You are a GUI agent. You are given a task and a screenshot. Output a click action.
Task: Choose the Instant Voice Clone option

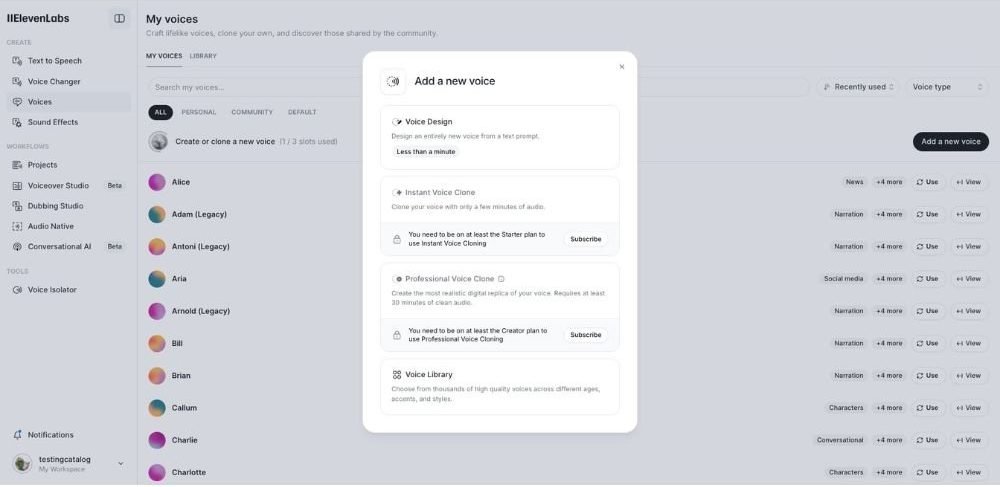pyautogui.click(x=499, y=200)
